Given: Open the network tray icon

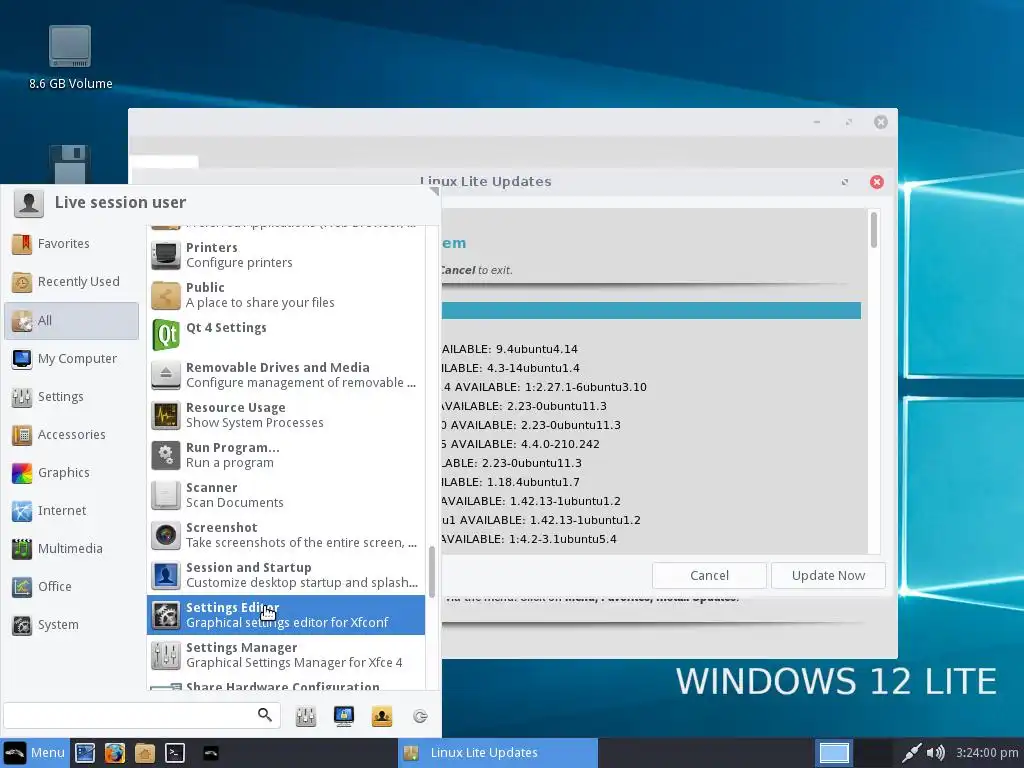Looking at the screenshot, I should [911, 753].
